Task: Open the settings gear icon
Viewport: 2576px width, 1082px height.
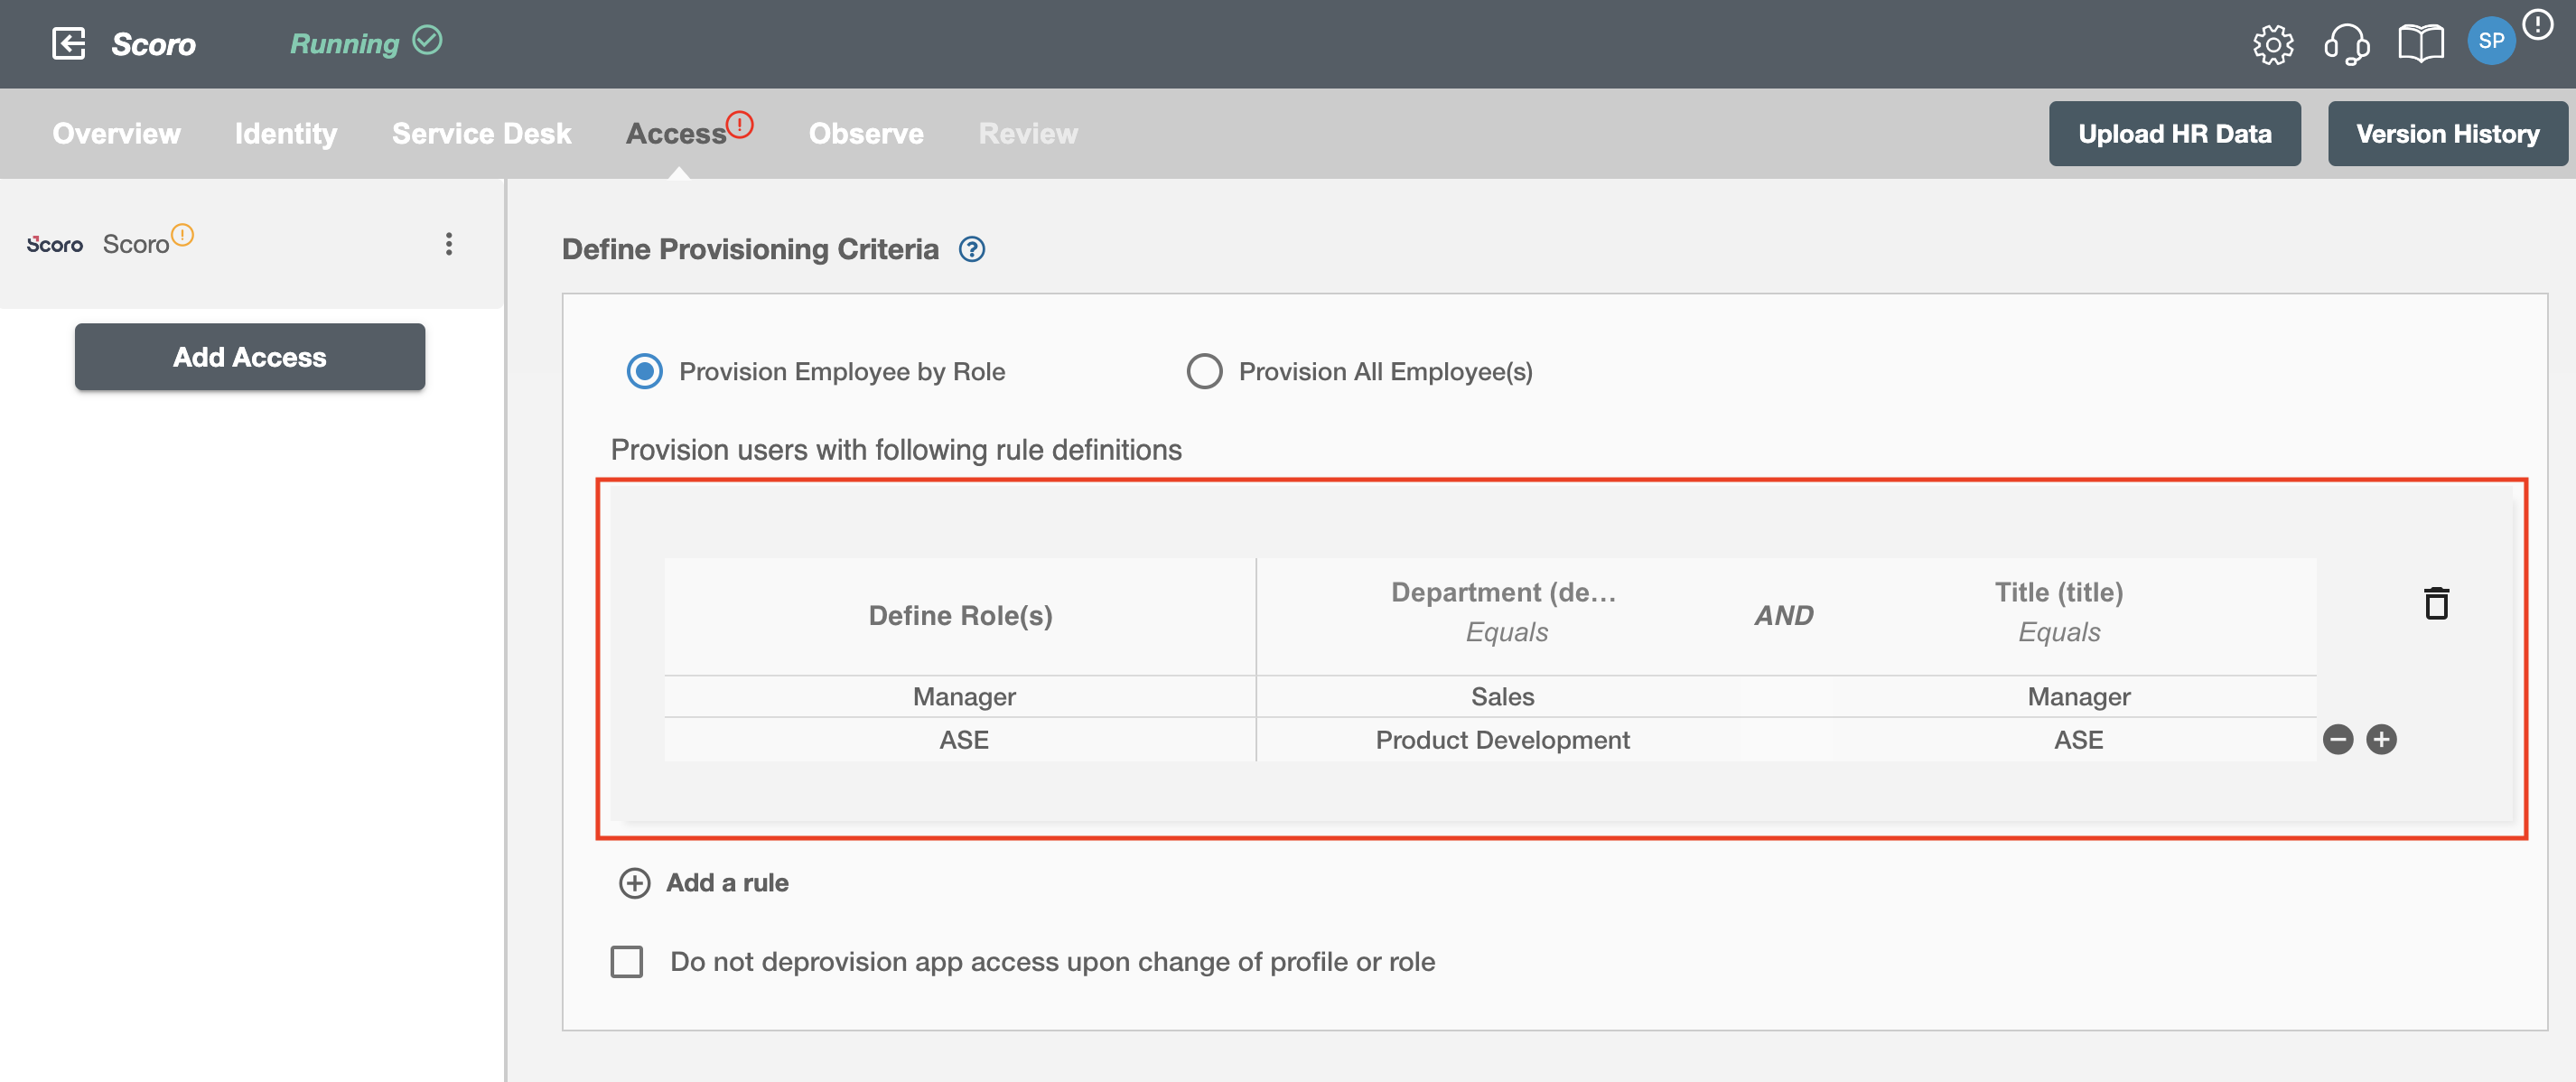Action: pos(2272,44)
